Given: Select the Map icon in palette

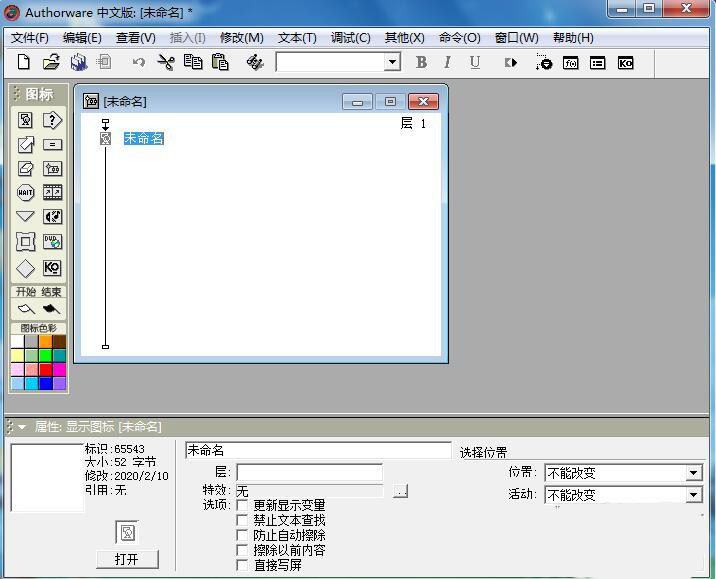Looking at the screenshot, I should tap(53, 168).
